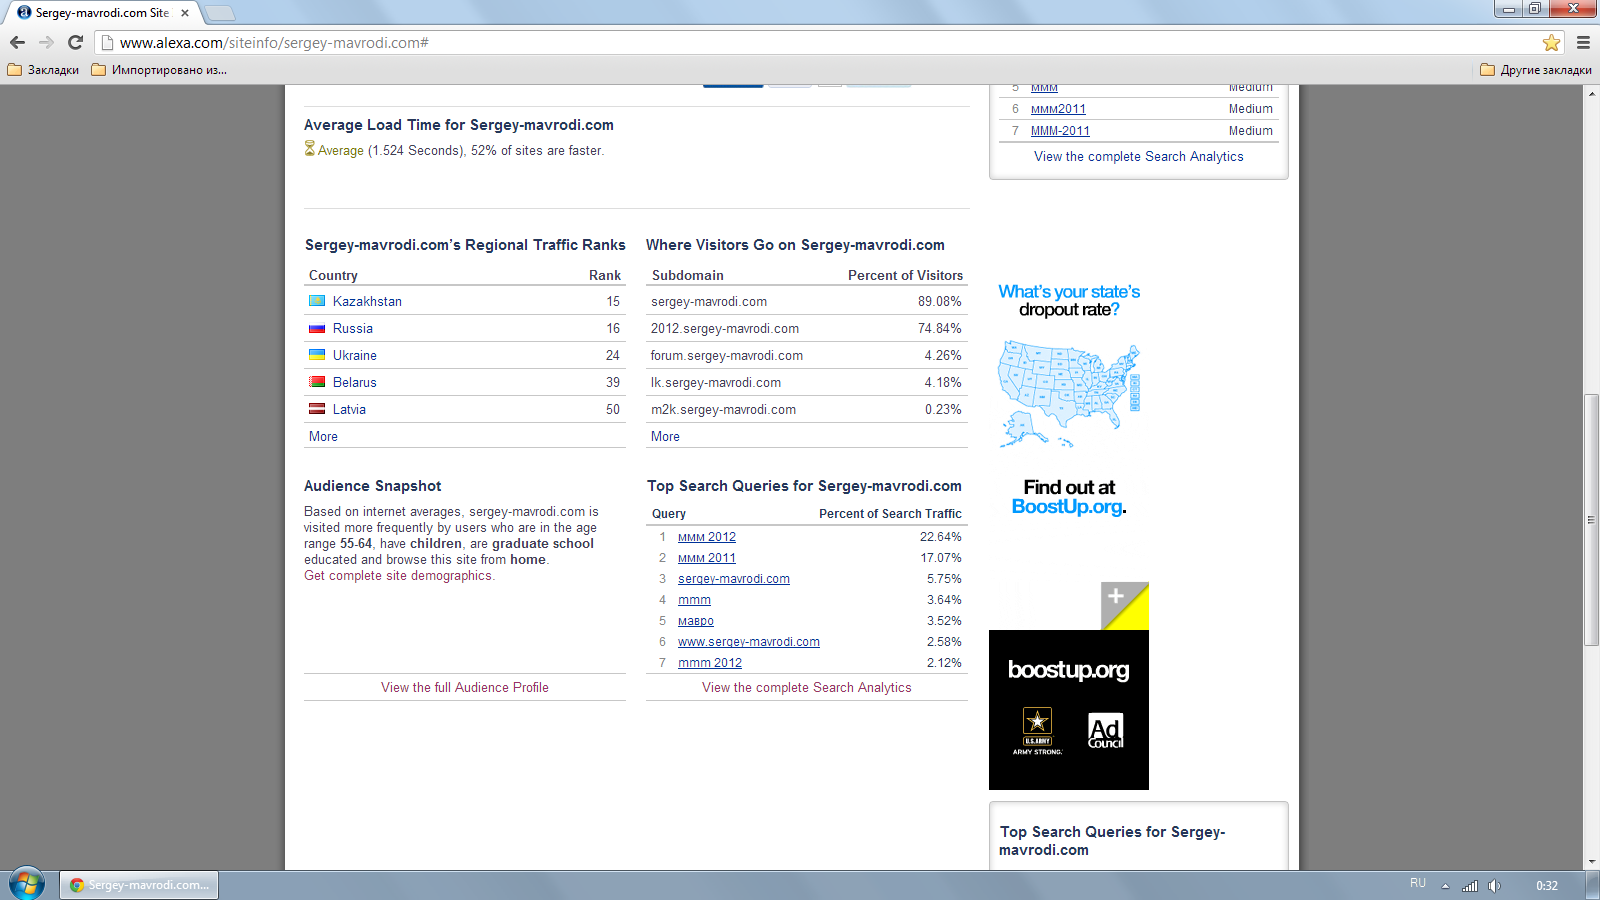Image resolution: width=1600 pixels, height=900 pixels.
Task: Open the Latvia country link
Action: (x=349, y=409)
